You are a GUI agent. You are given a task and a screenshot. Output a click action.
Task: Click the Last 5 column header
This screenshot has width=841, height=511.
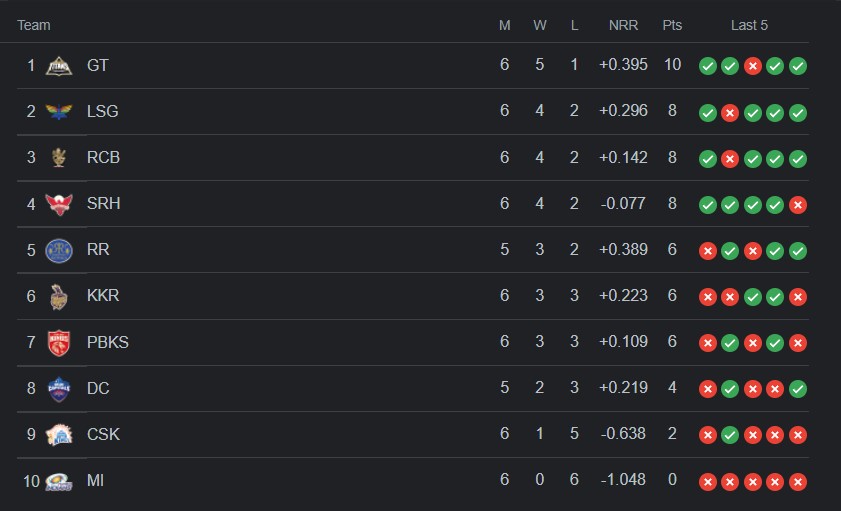tap(749, 25)
